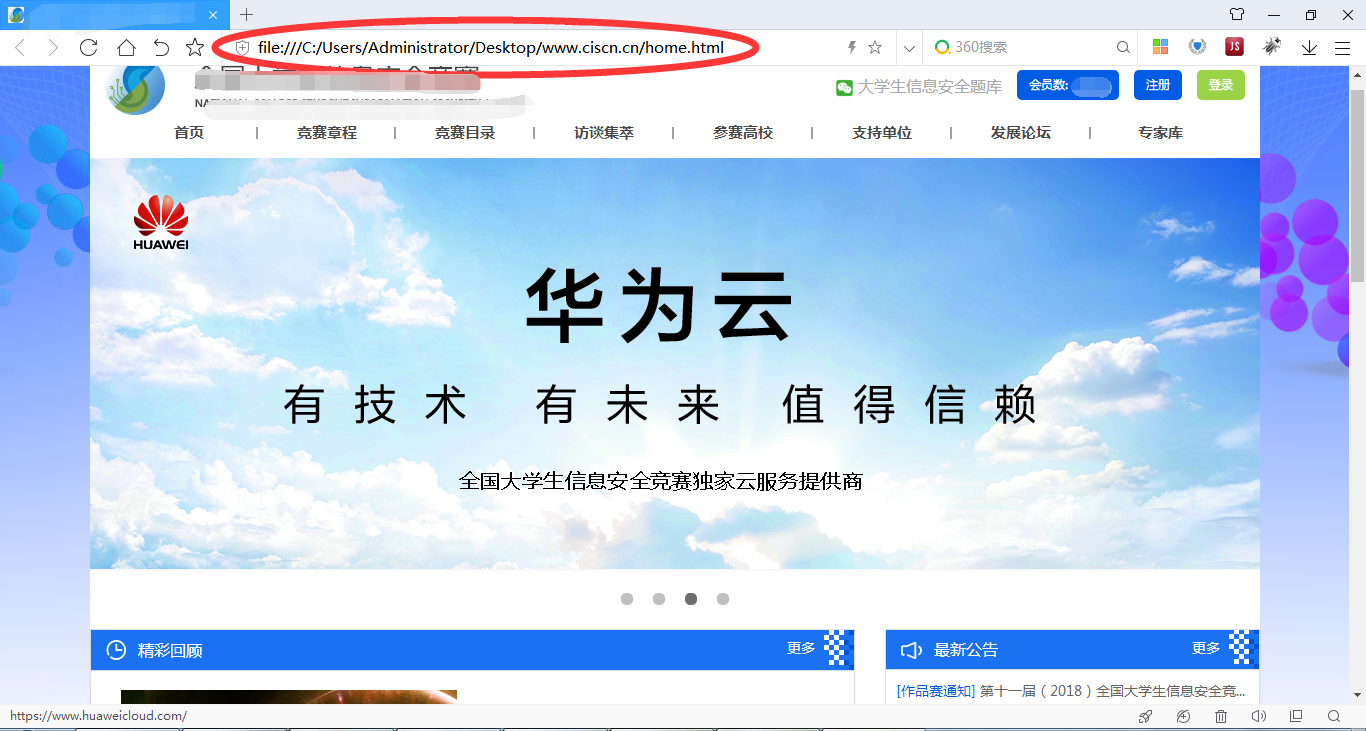The image size is (1366, 731).
Task: Reload the page with the refresh icon
Action: coord(88,47)
